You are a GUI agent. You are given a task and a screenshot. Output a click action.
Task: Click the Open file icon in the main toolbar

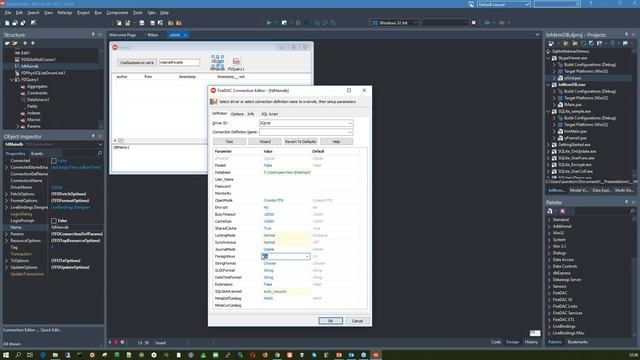click(15, 23)
